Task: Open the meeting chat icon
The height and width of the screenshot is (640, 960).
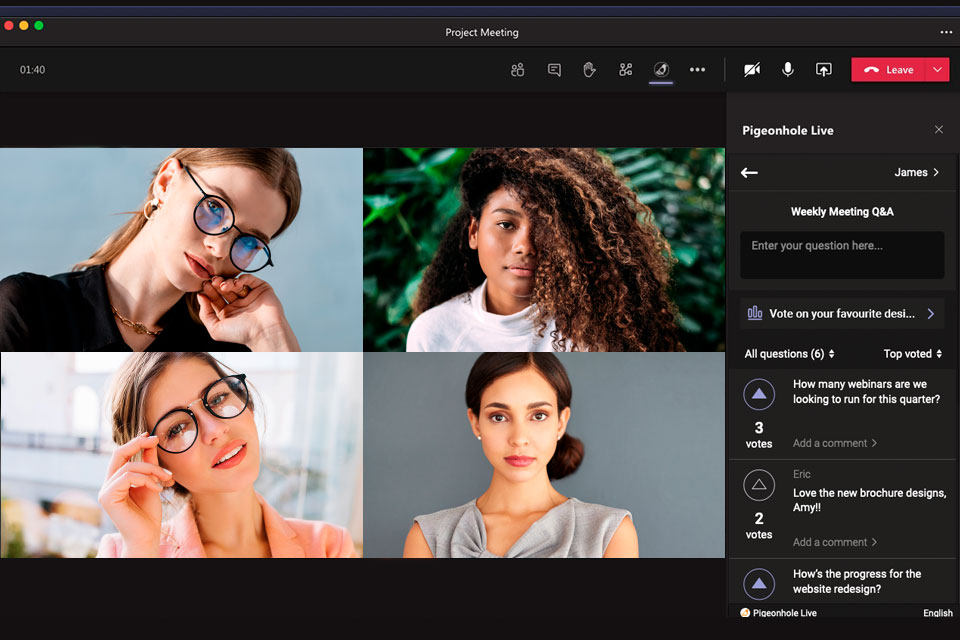Action: tap(554, 70)
